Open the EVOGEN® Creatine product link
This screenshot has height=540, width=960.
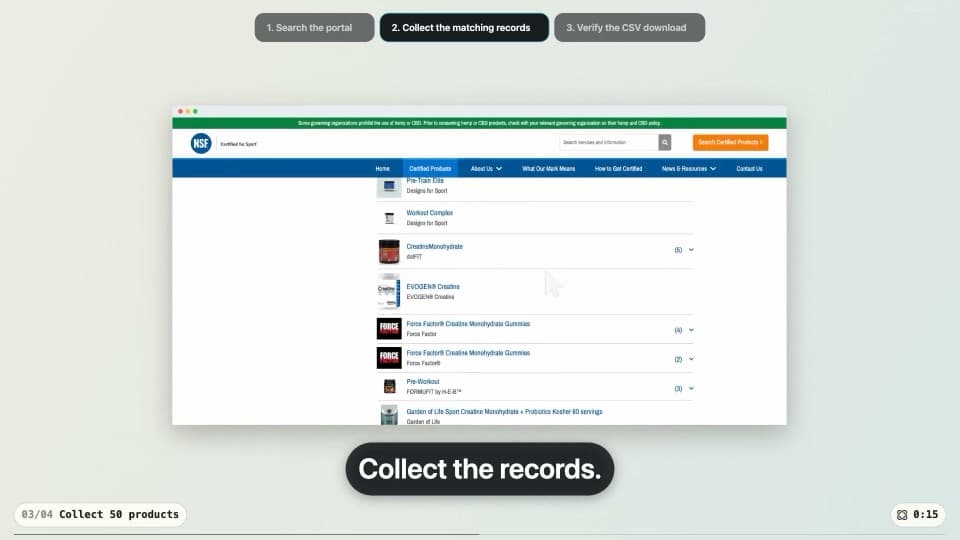tap(433, 287)
